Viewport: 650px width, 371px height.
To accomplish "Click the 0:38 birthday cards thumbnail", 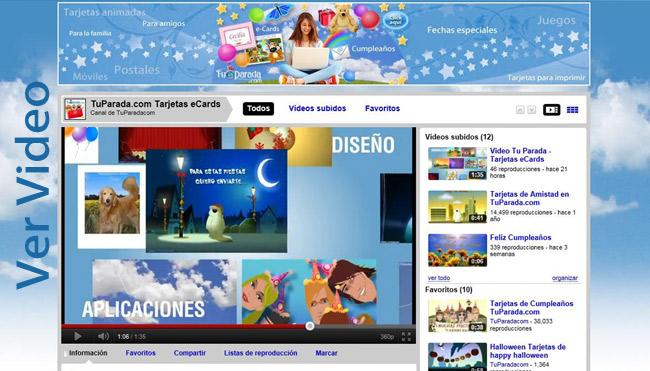I will tap(457, 316).
